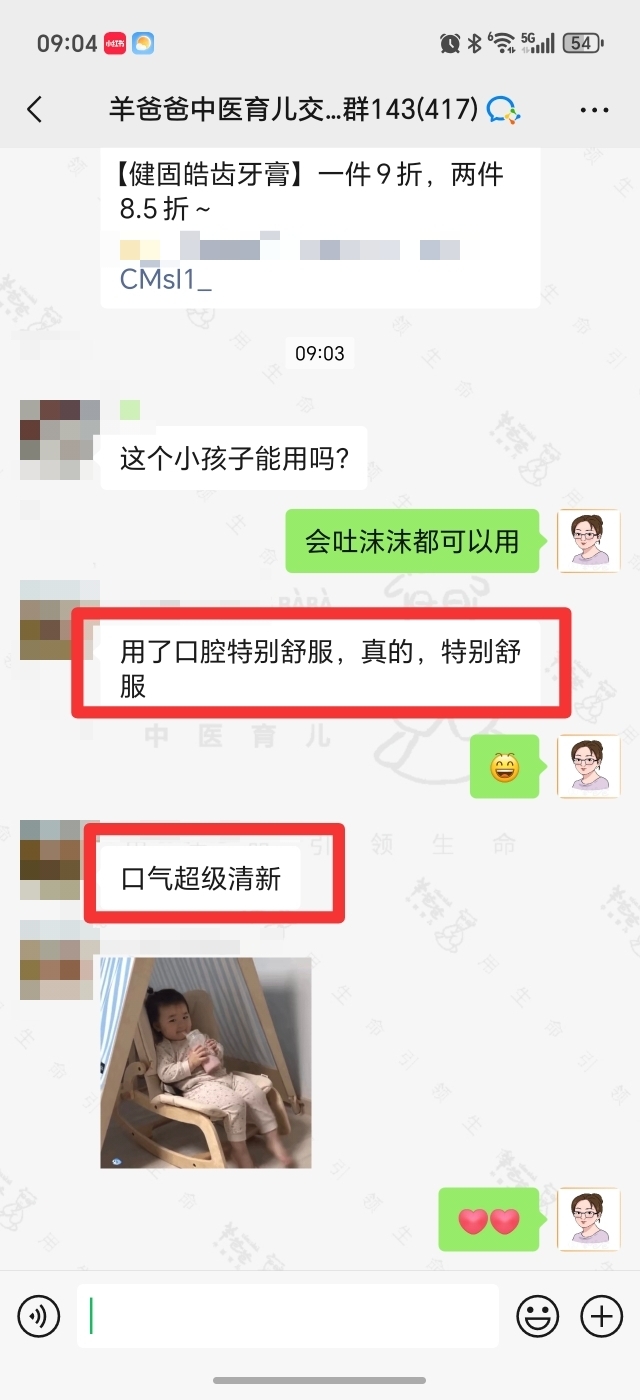Viewport: 640px width, 1400px height.
Task: Open the three-dot chat menu
Action: pos(594,110)
